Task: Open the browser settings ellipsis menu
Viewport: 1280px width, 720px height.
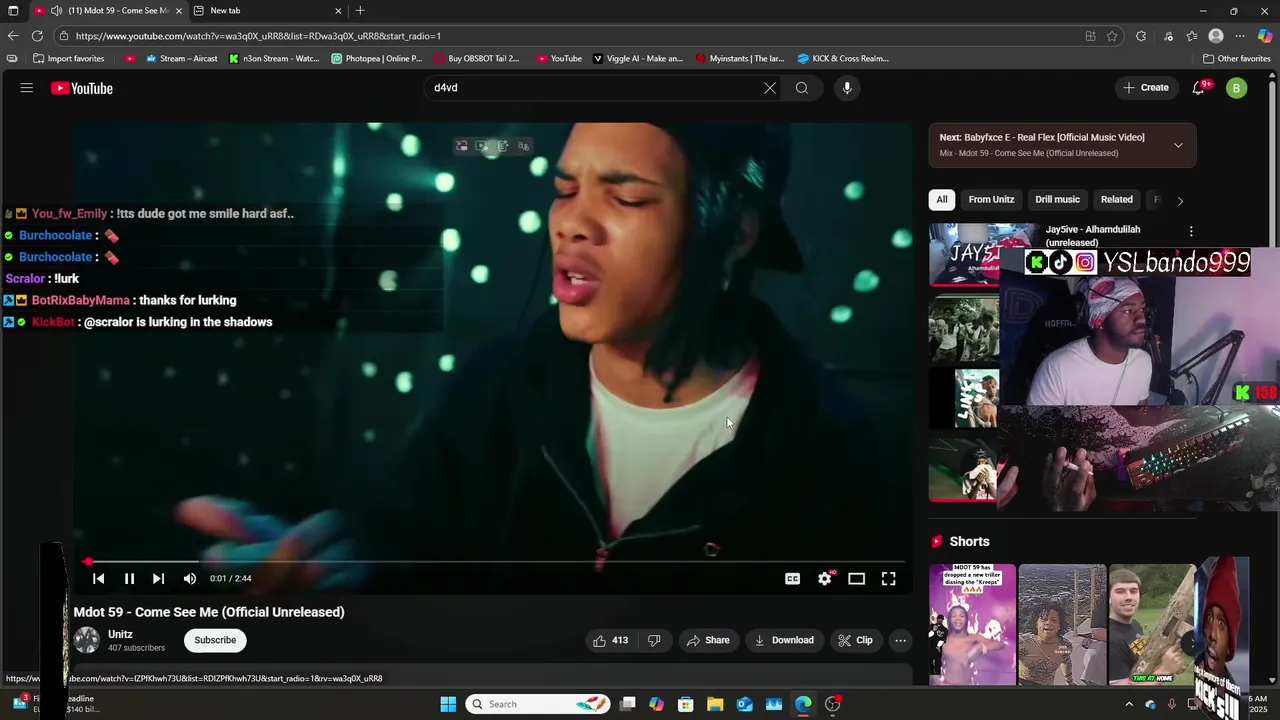Action: pyautogui.click(x=1240, y=36)
